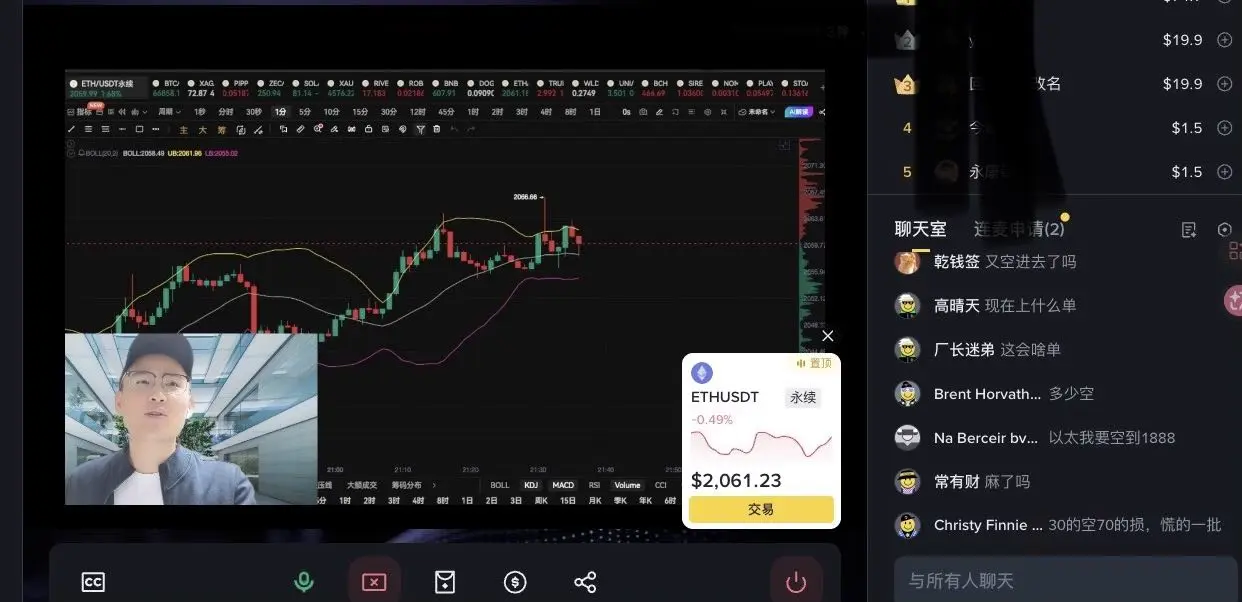Viewport: 1242px width, 602px height.
Task: Click the 永续 perpetual tag
Action: (x=803, y=397)
